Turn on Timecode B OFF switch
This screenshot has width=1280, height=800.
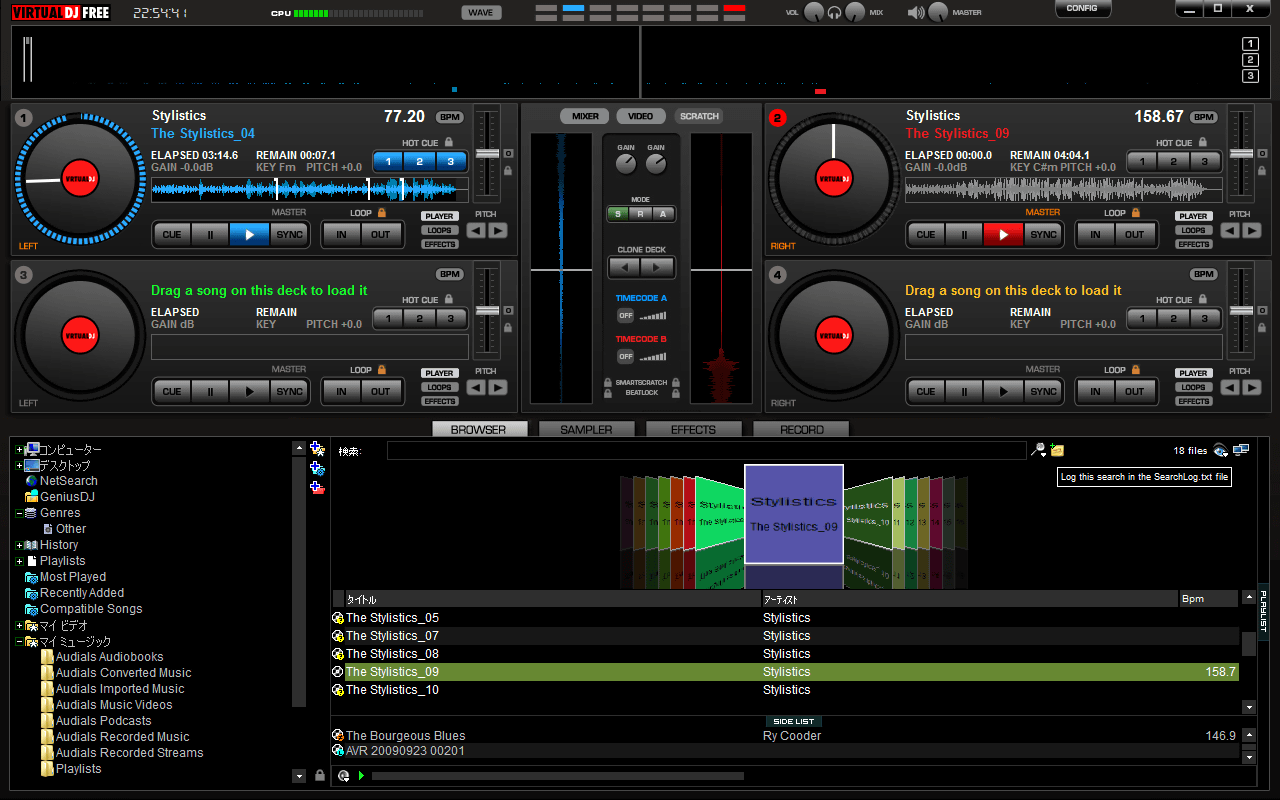(625, 356)
